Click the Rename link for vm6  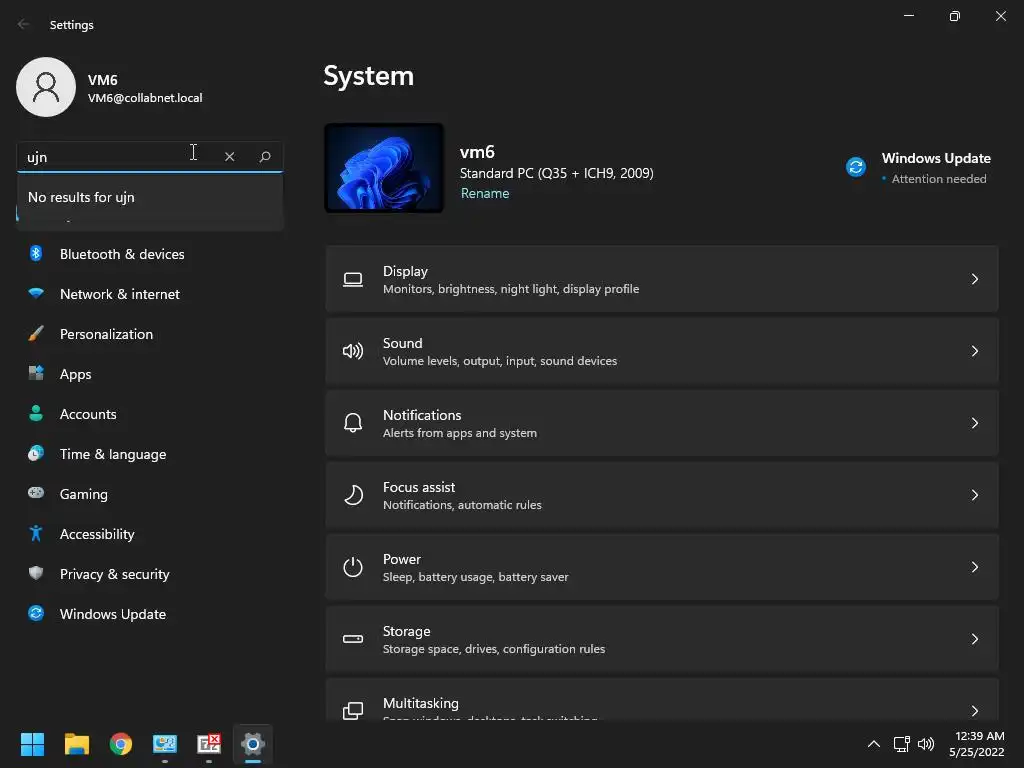click(x=485, y=193)
